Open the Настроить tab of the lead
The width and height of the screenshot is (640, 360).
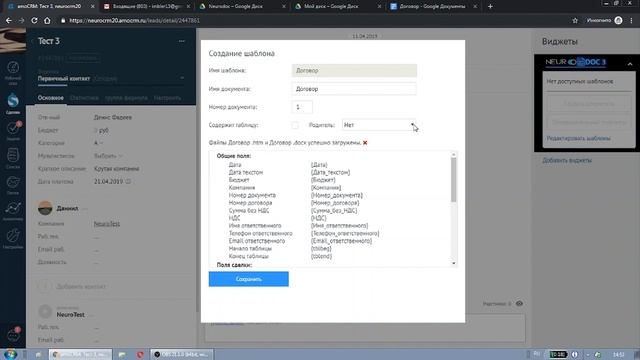coord(167,98)
